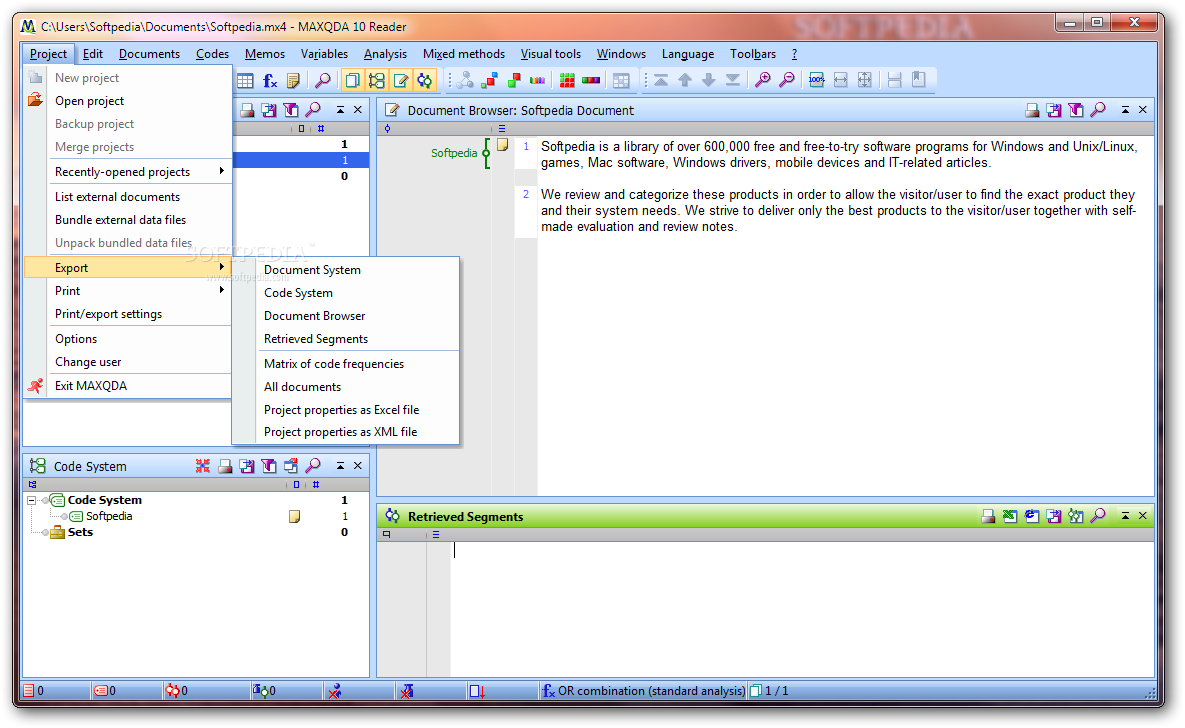Click the yellow memo note beside Softpedia code

click(x=295, y=516)
